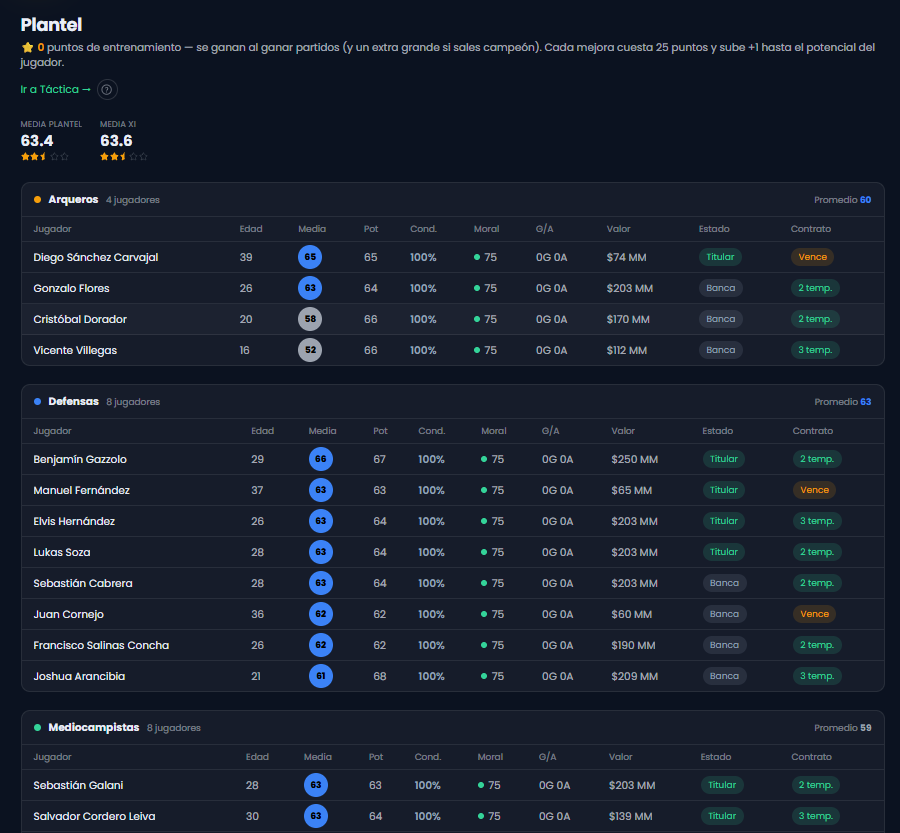Click the Titular badge for Elvis Hernández

pos(724,521)
